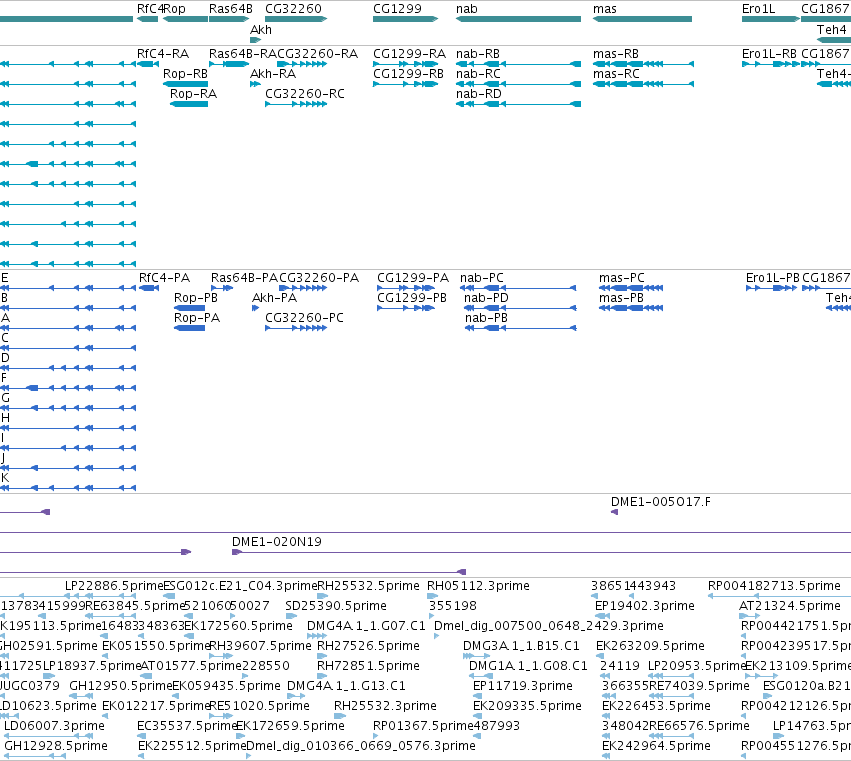Click the EK172659.5prime EST label
Screen dimensions: 851x761
point(290,726)
